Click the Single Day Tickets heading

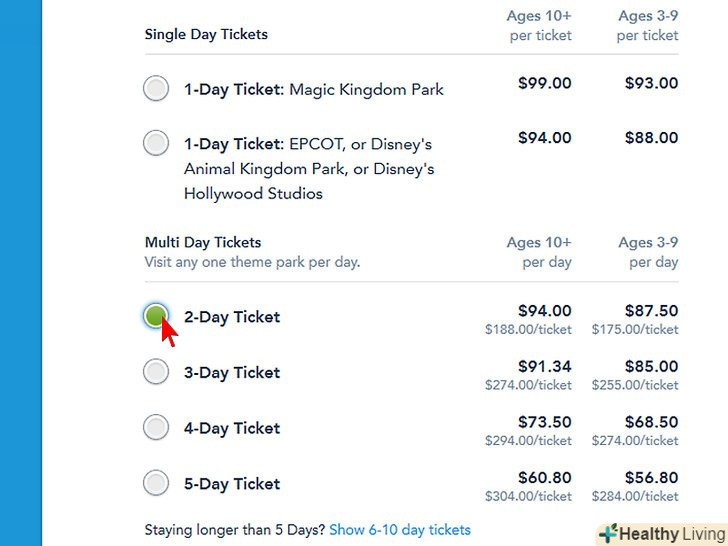(206, 34)
